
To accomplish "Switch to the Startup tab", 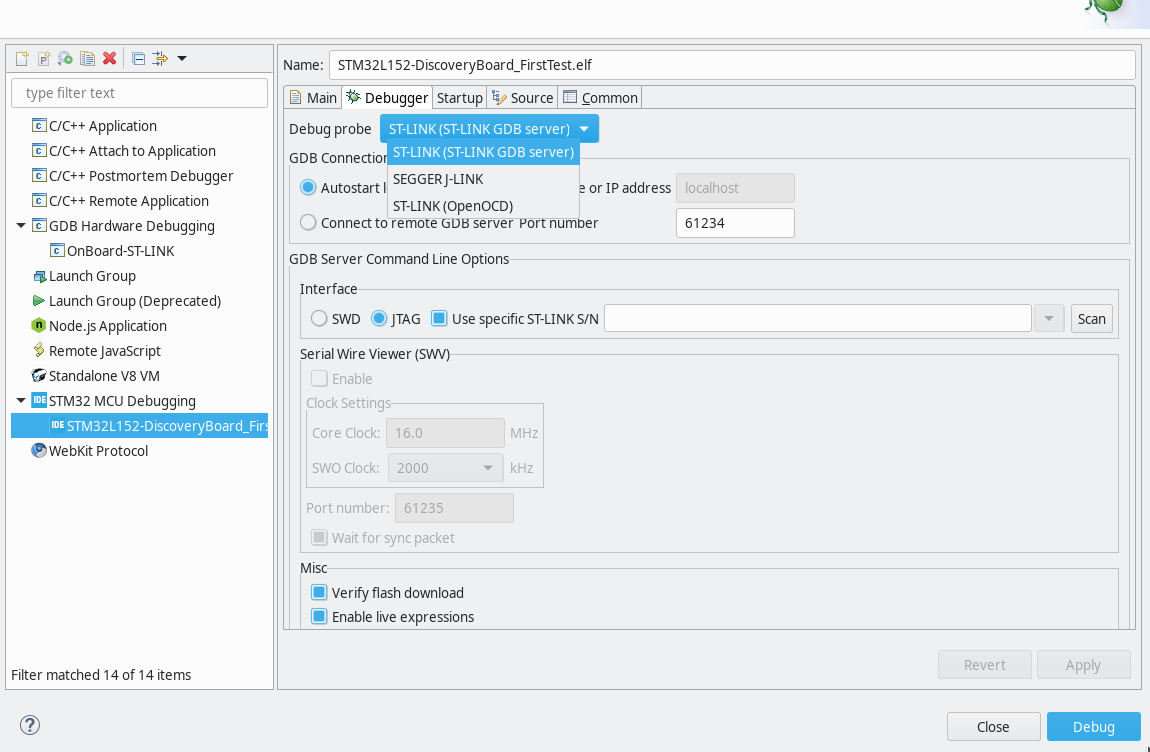I will 460,98.
